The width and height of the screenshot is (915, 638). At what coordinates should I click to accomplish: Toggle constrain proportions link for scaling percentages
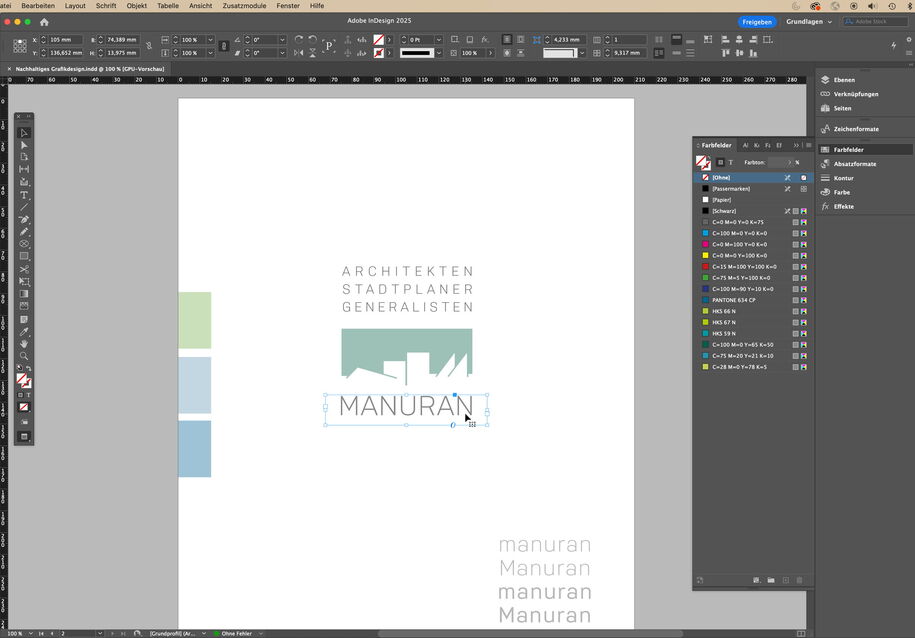click(x=222, y=46)
